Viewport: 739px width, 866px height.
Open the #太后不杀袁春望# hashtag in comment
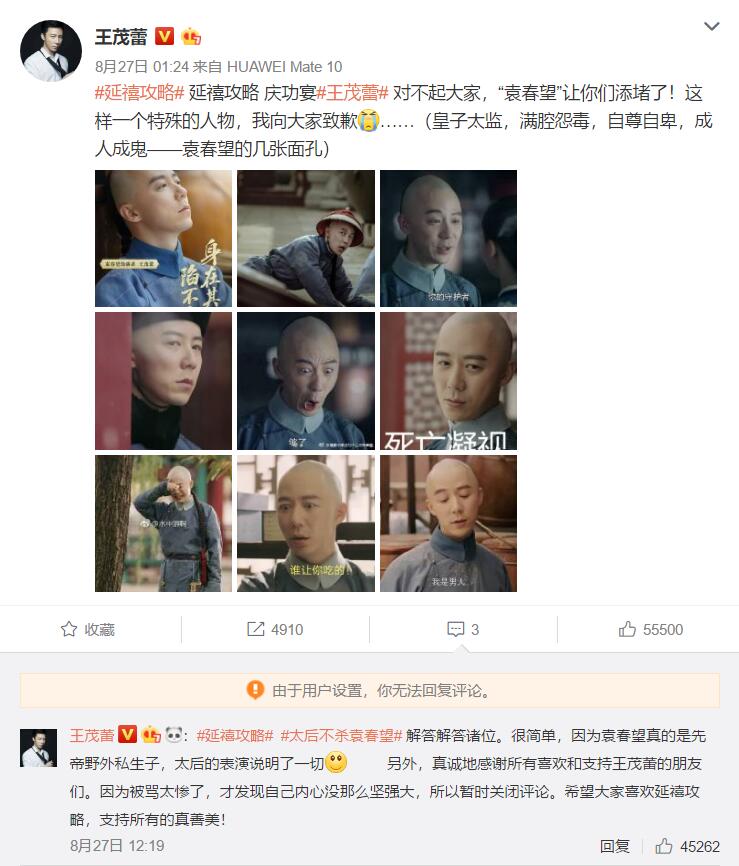[341, 736]
